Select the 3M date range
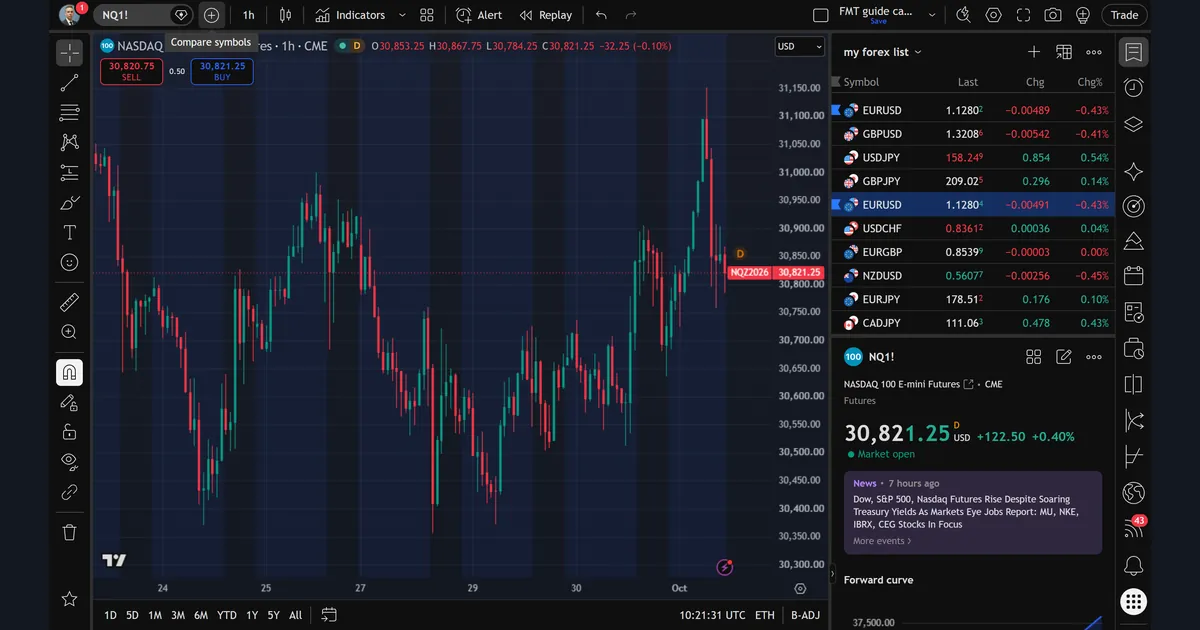 pyautogui.click(x=178, y=615)
